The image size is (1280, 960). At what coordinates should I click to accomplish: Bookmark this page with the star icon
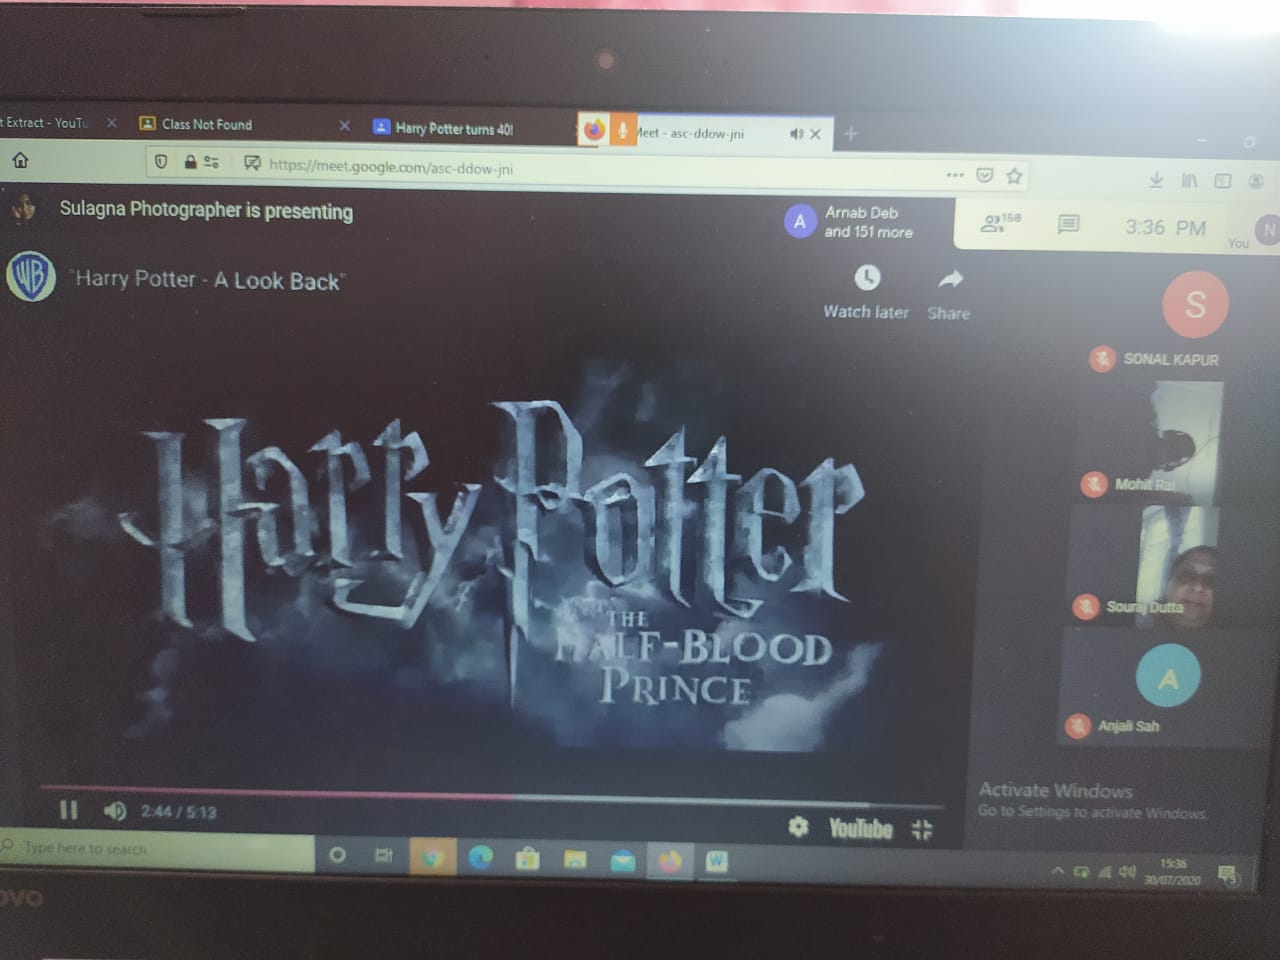coord(1014,177)
